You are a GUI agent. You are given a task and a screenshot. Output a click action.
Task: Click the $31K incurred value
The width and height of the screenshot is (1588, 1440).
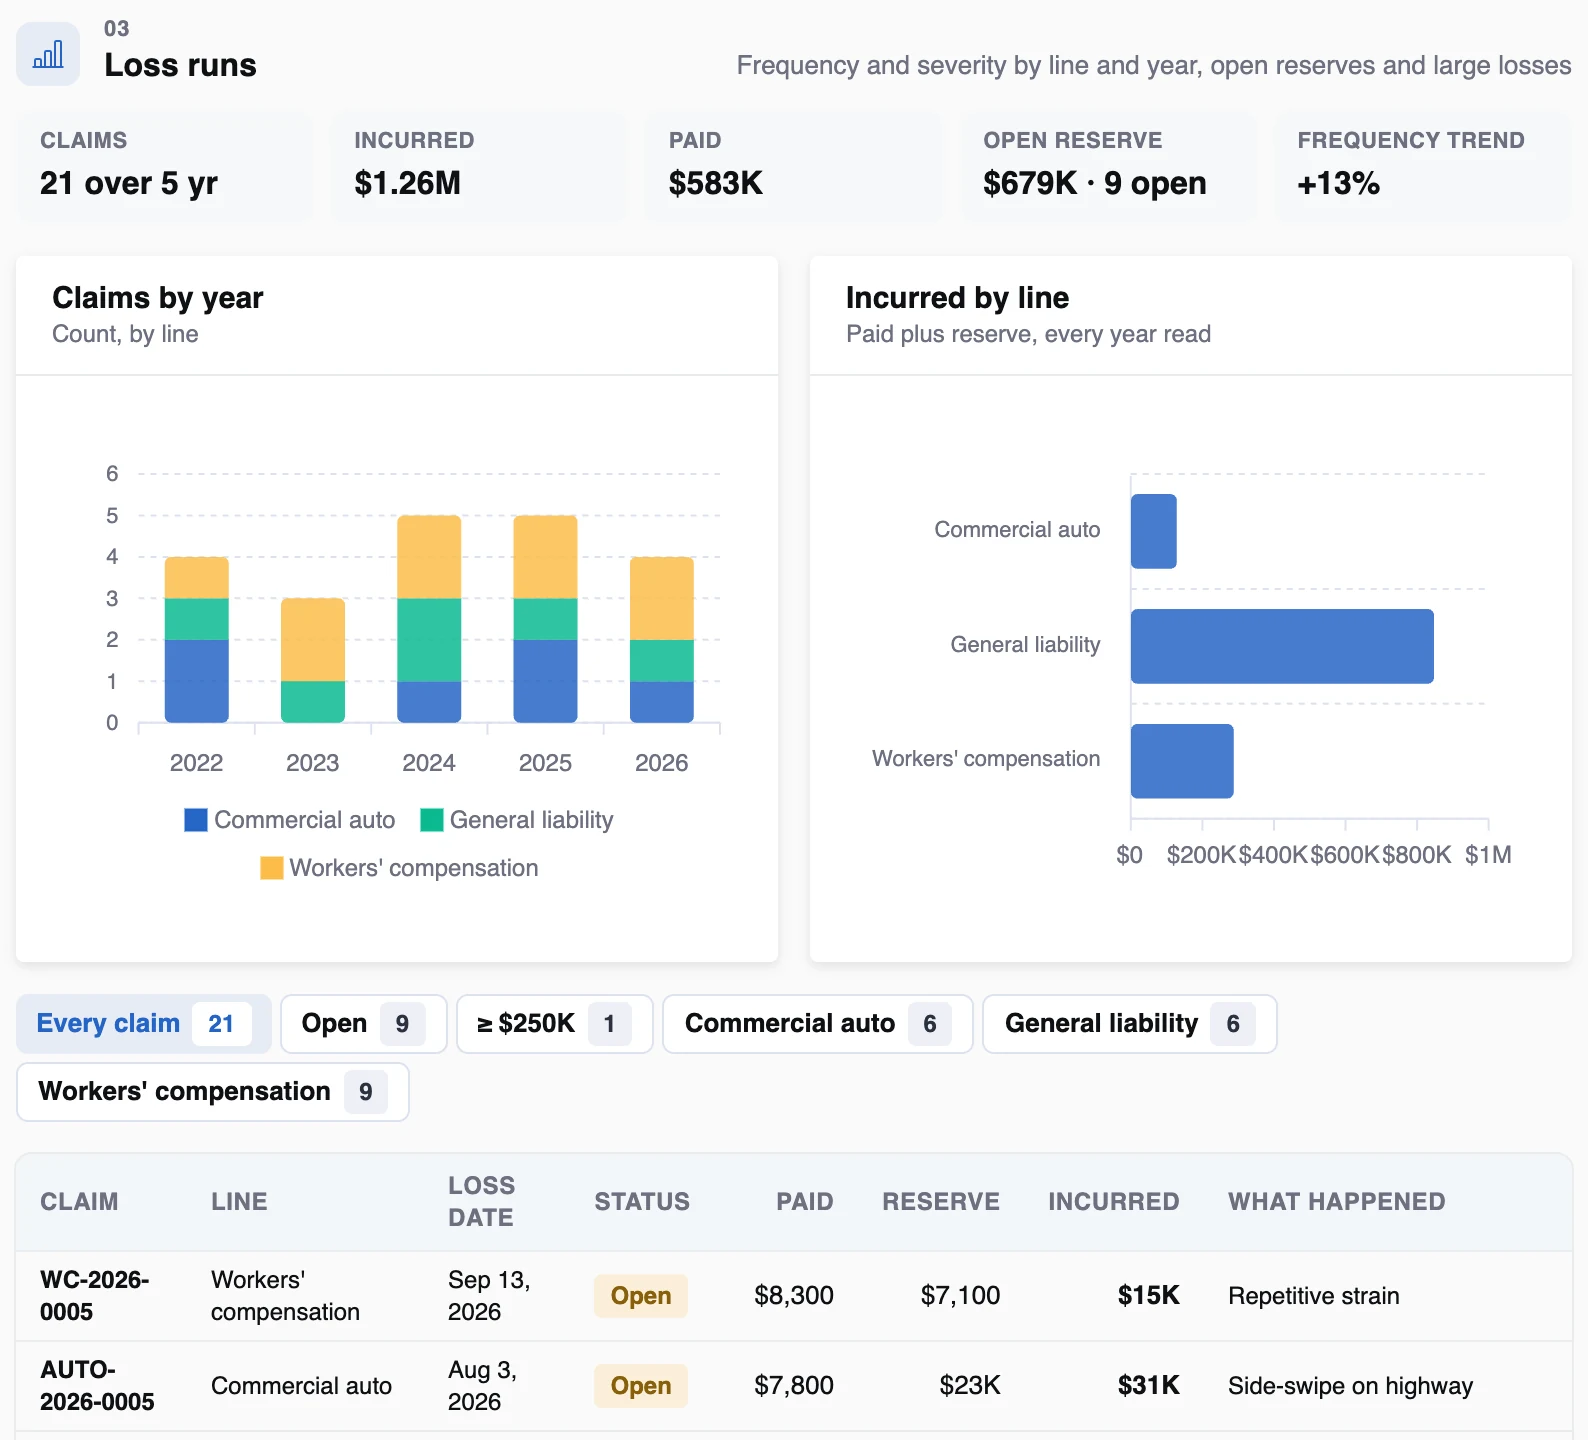click(1149, 1386)
